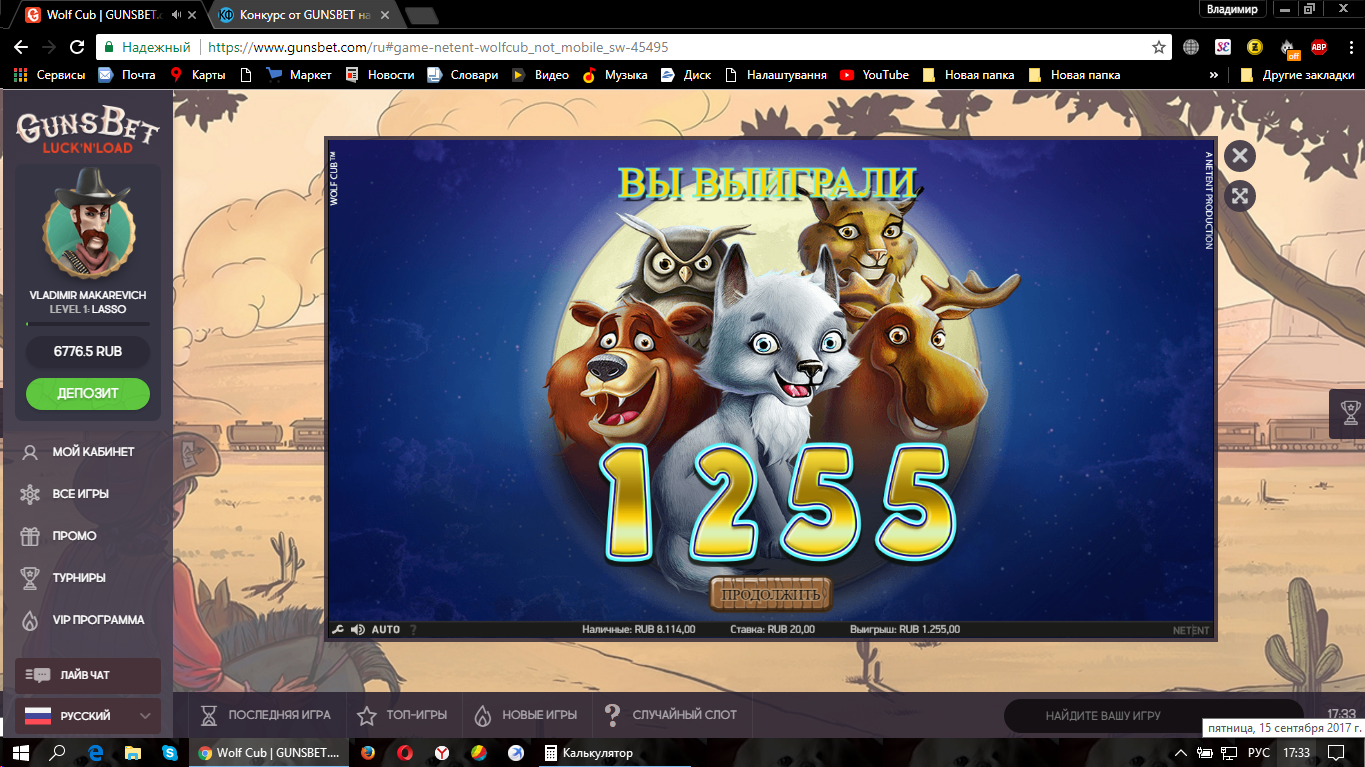Mute the Wolf Cub tab audio icon
The height and width of the screenshot is (767, 1365).
(x=177, y=15)
